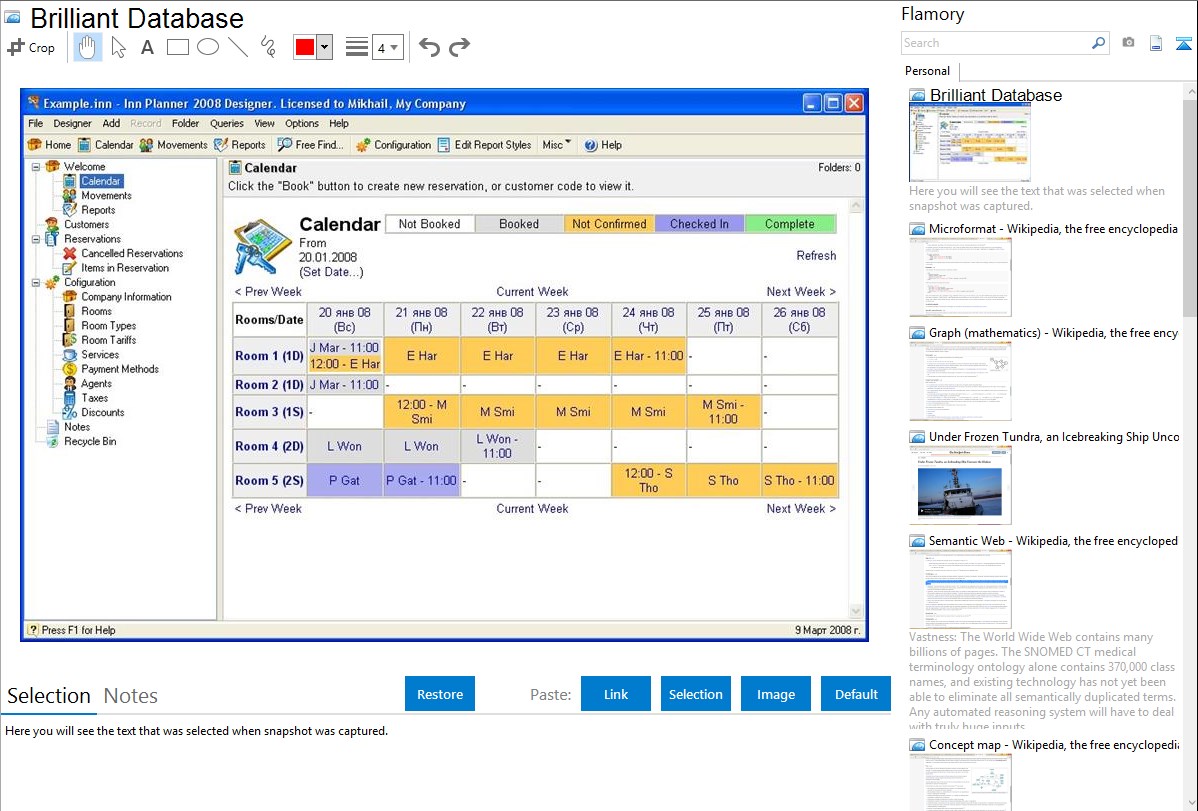The width and height of the screenshot is (1198, 811).
Task: Open the Designer menu
Action: (73, 123)
